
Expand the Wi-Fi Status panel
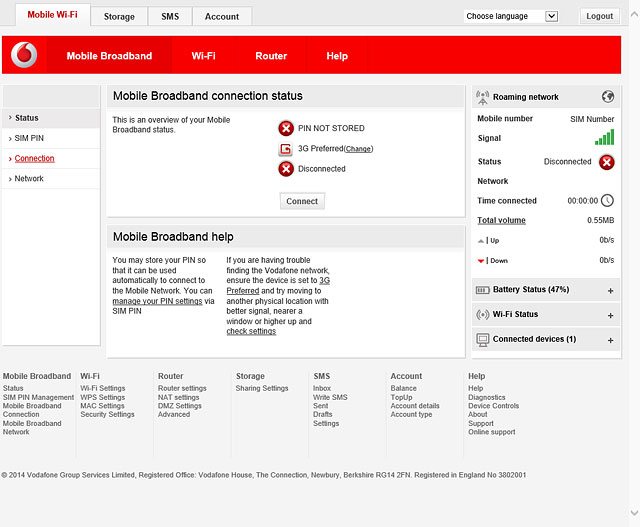click(611, 316)
